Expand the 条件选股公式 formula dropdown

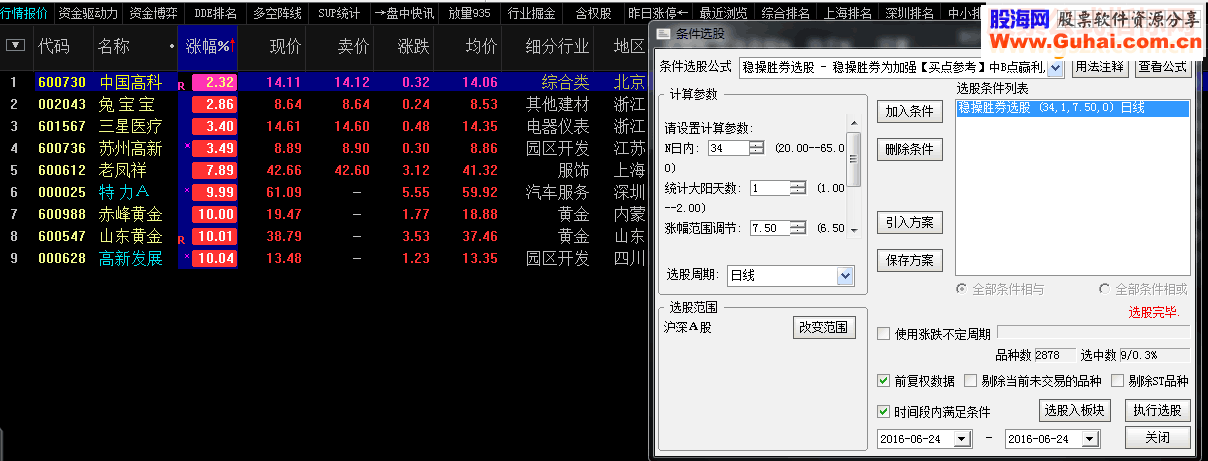click(1056, 68)
